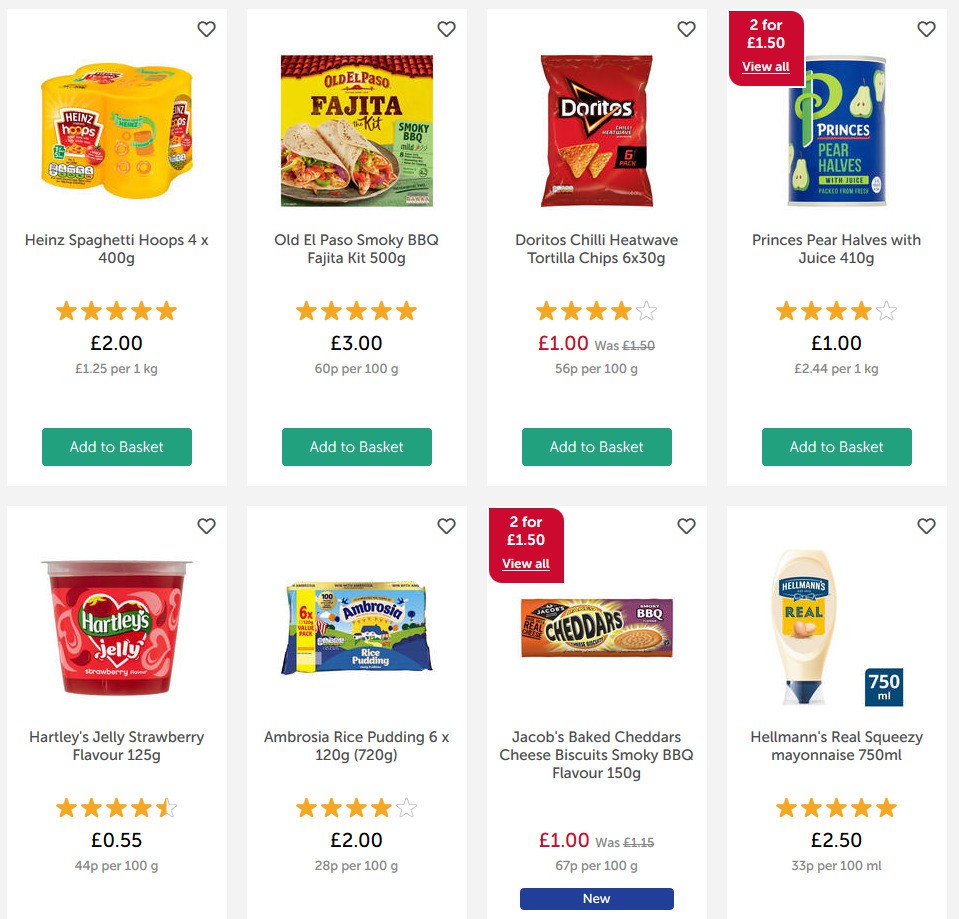Rate Old El Paso Fajita Kit by clicking its stars

coord(357,310)
